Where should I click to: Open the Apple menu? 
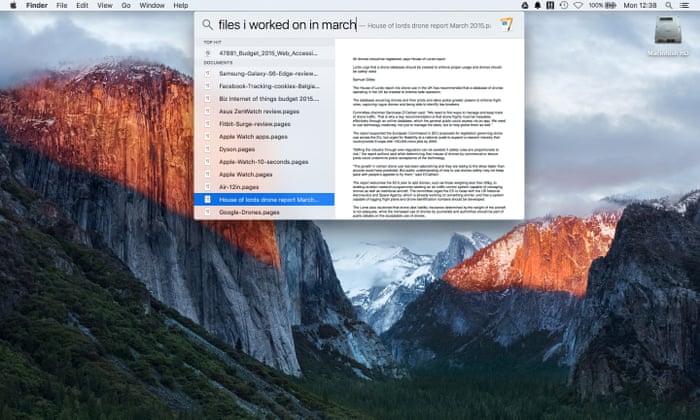coord(13,5)
